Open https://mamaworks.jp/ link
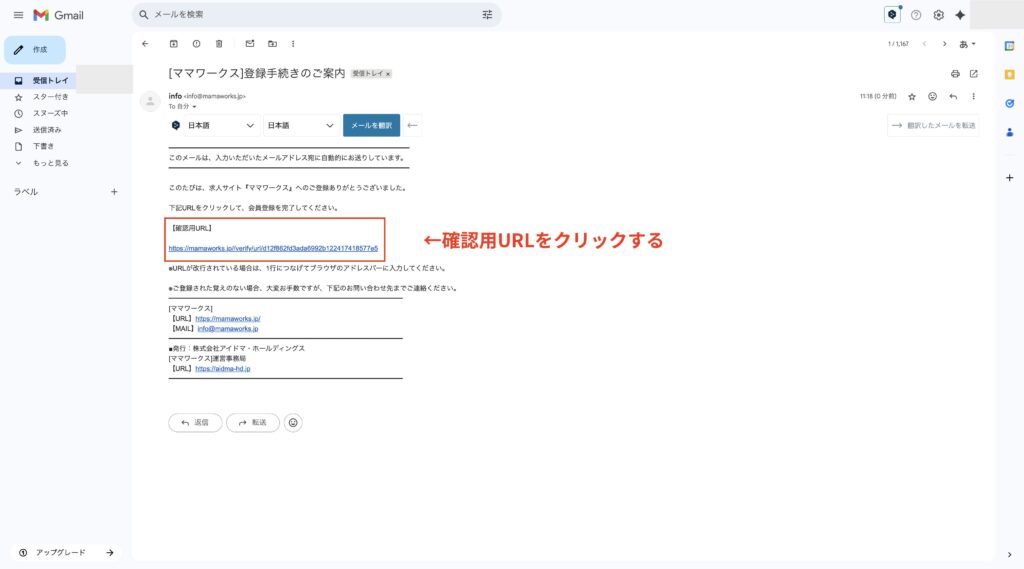Screen dimensions: 1024x569 228,319
